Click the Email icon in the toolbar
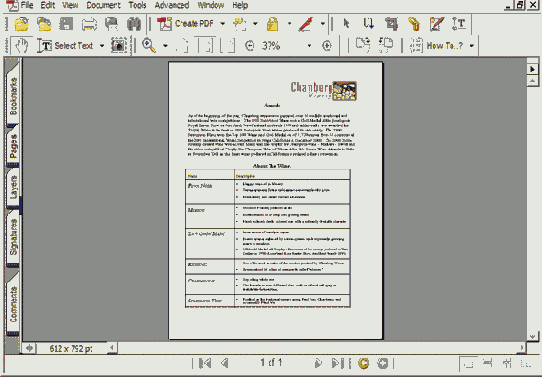 tap(112, 24)
